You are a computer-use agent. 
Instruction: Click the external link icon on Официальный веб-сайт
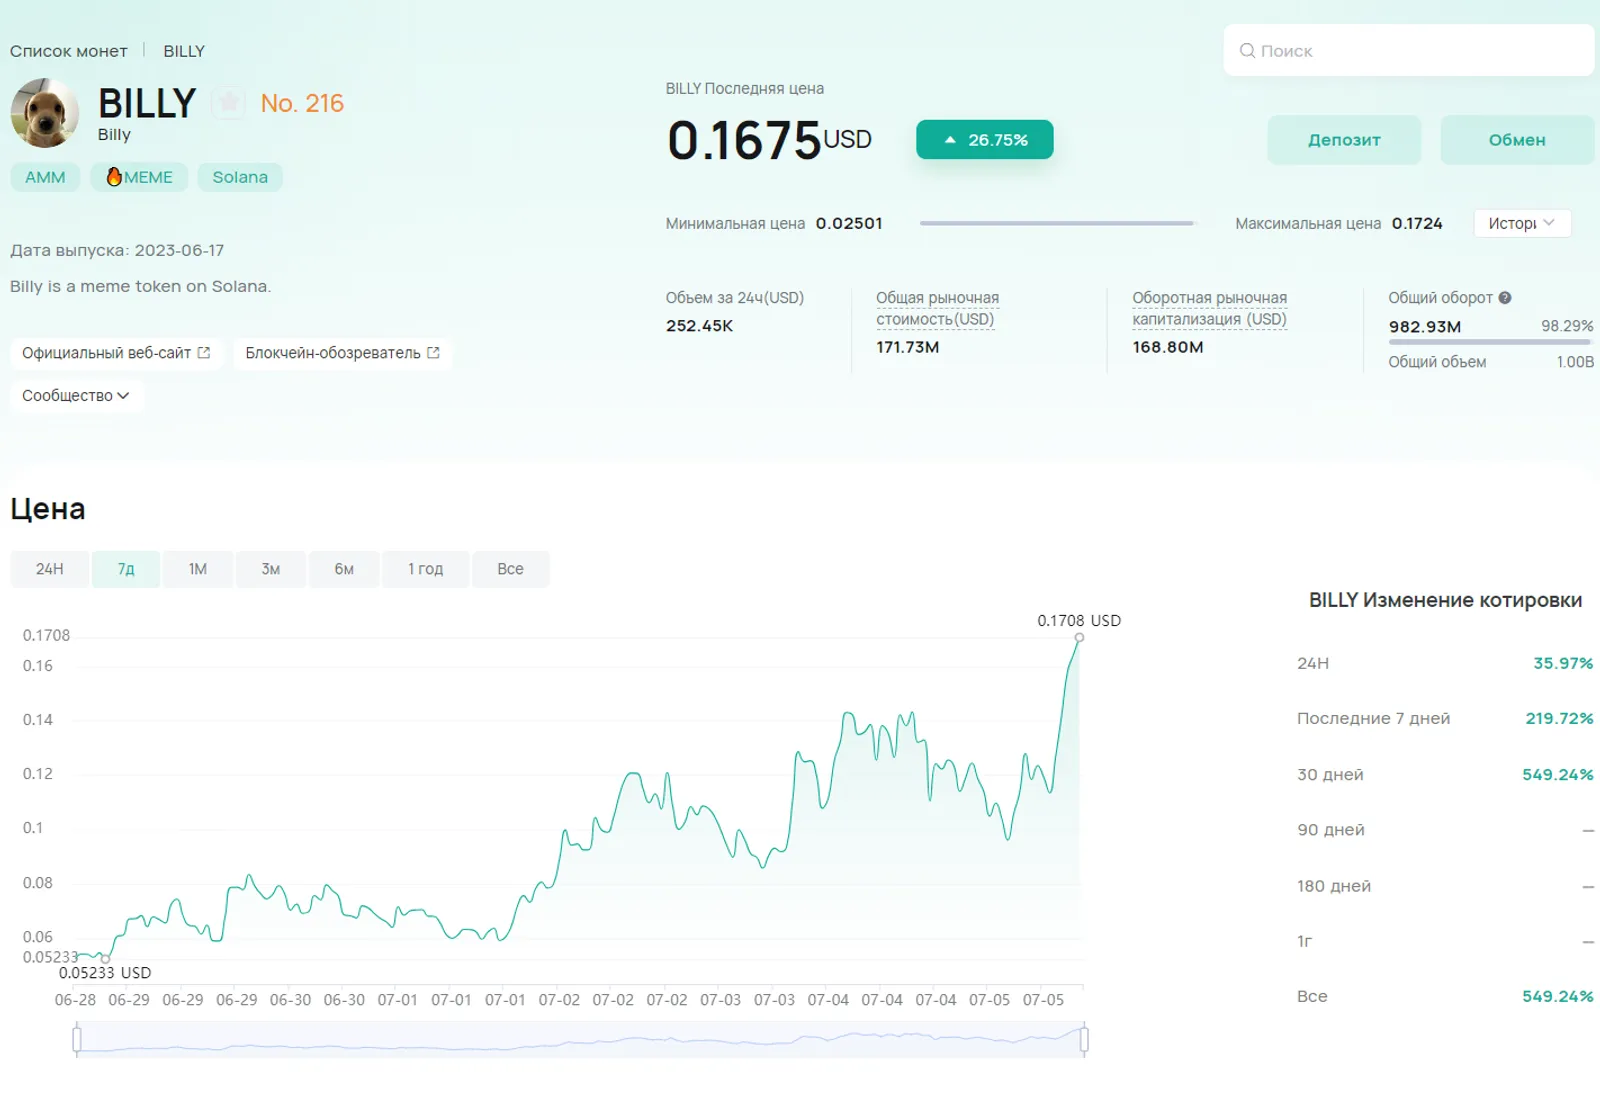(x=204, y=353)
